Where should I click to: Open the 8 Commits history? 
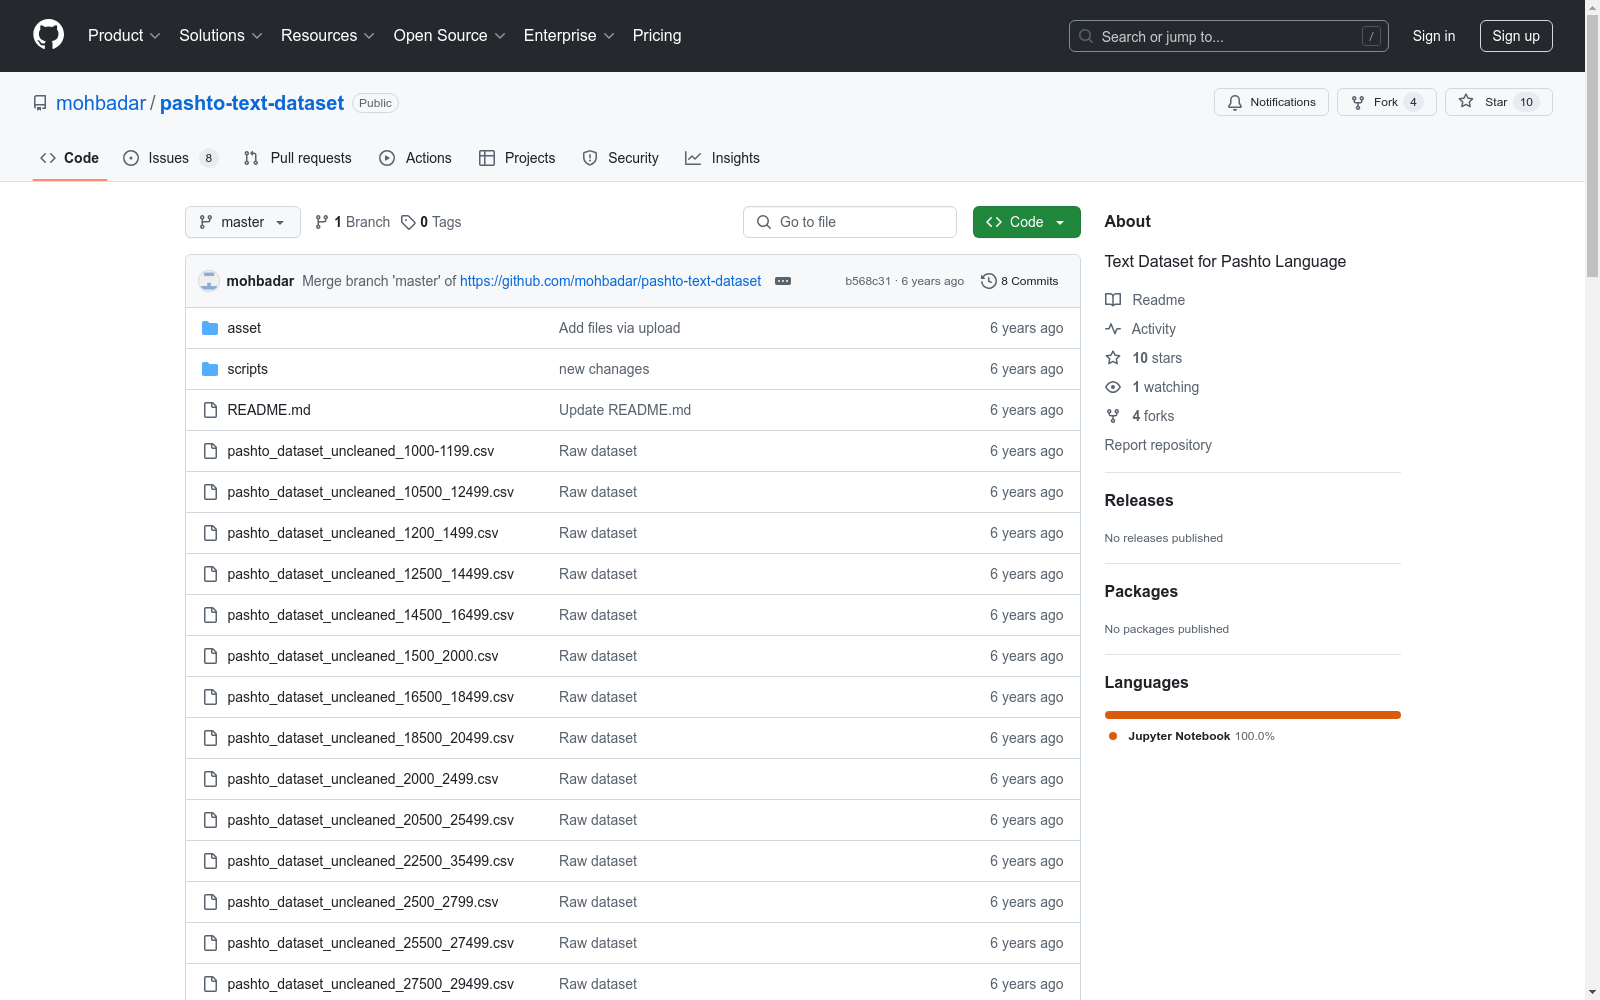coord(1019,281)
